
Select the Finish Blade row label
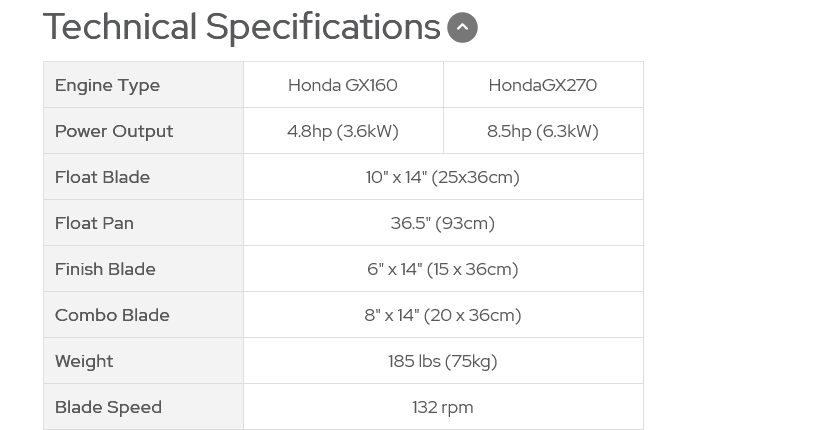point(105,269)
